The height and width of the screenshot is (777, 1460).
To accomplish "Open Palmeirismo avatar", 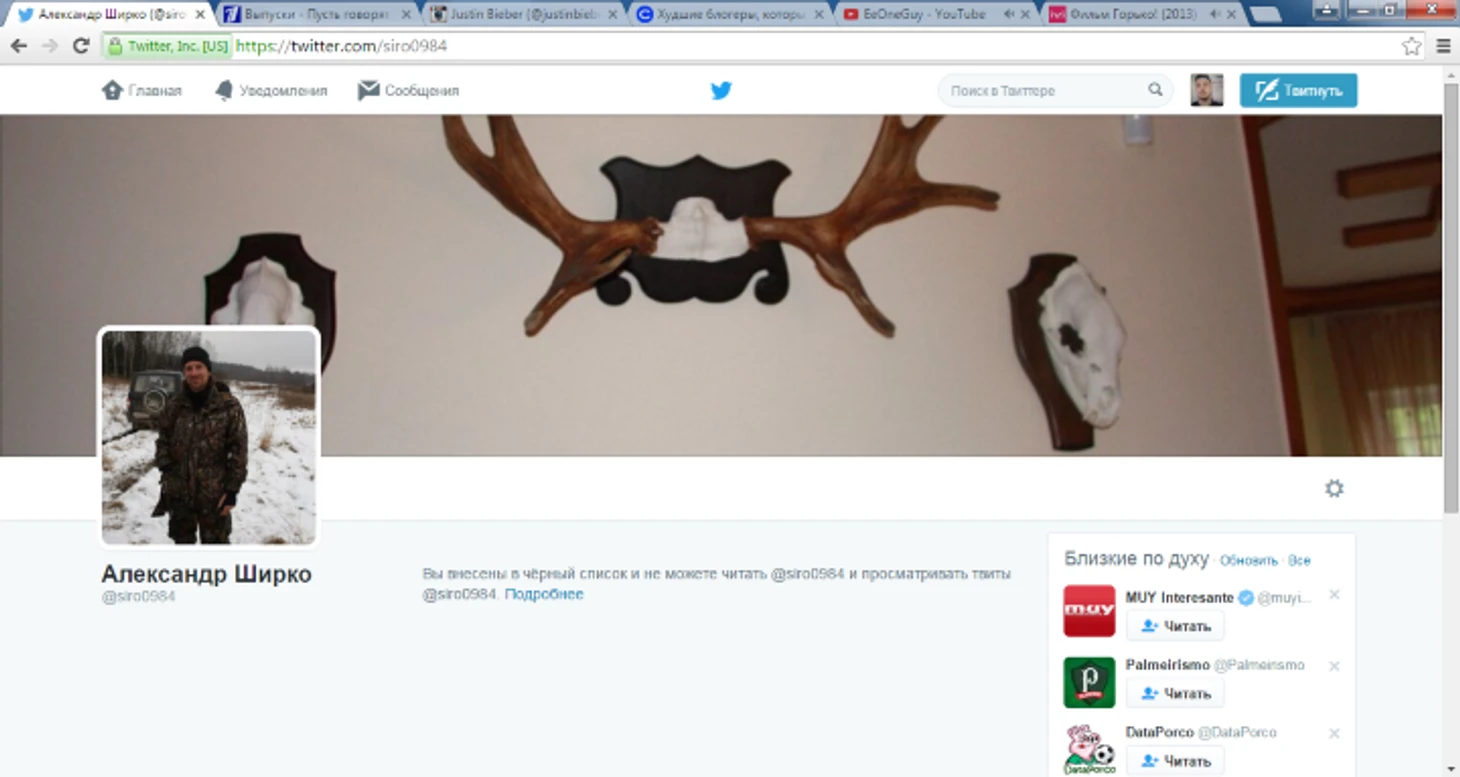I will click(1089, 682).
